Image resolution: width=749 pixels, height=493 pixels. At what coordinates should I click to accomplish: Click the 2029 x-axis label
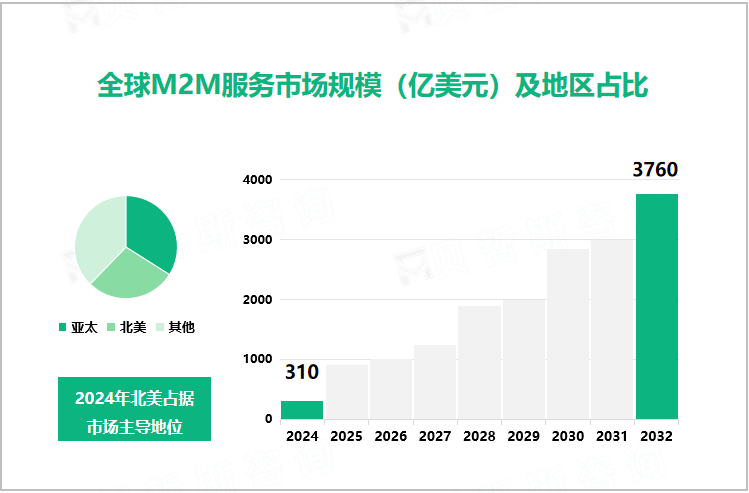point(524,436)
